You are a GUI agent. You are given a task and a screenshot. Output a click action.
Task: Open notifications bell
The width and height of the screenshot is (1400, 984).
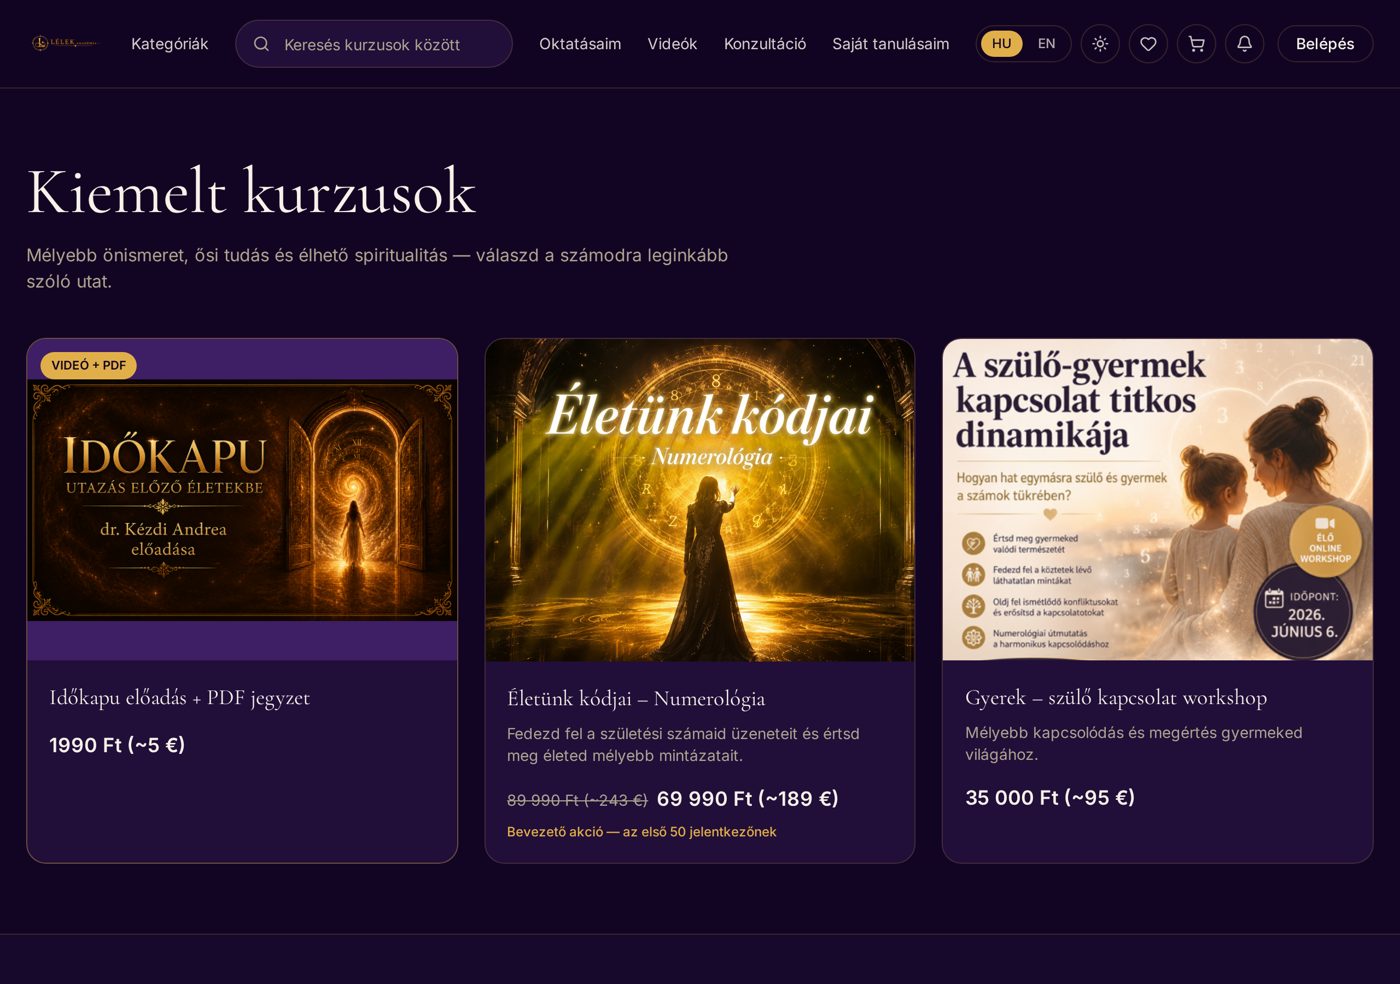pos(1244,44)
